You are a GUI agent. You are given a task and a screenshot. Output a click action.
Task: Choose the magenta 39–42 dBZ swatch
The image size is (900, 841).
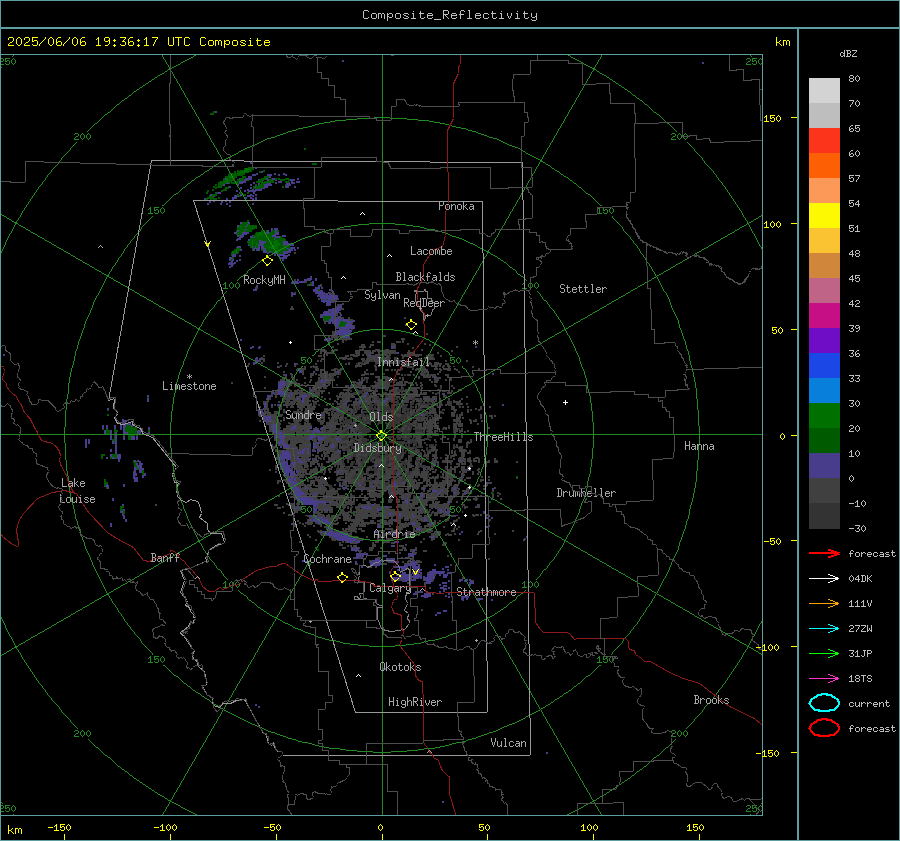click(824, 316)
